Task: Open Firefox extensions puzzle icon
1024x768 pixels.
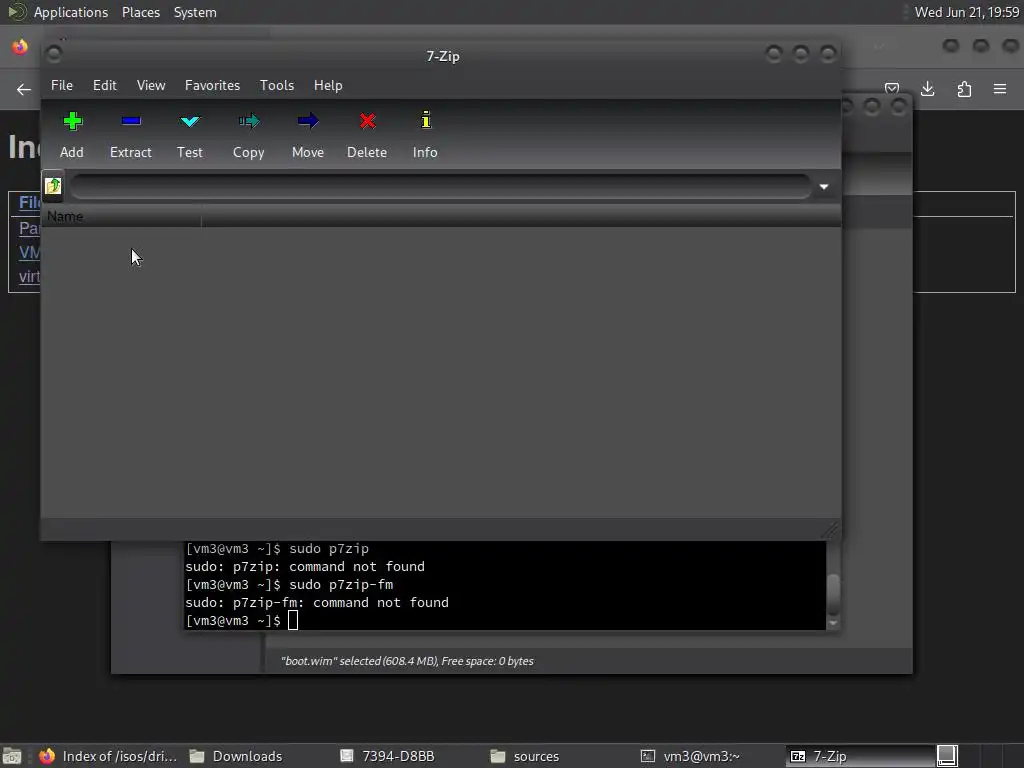Action: point(964,89)
